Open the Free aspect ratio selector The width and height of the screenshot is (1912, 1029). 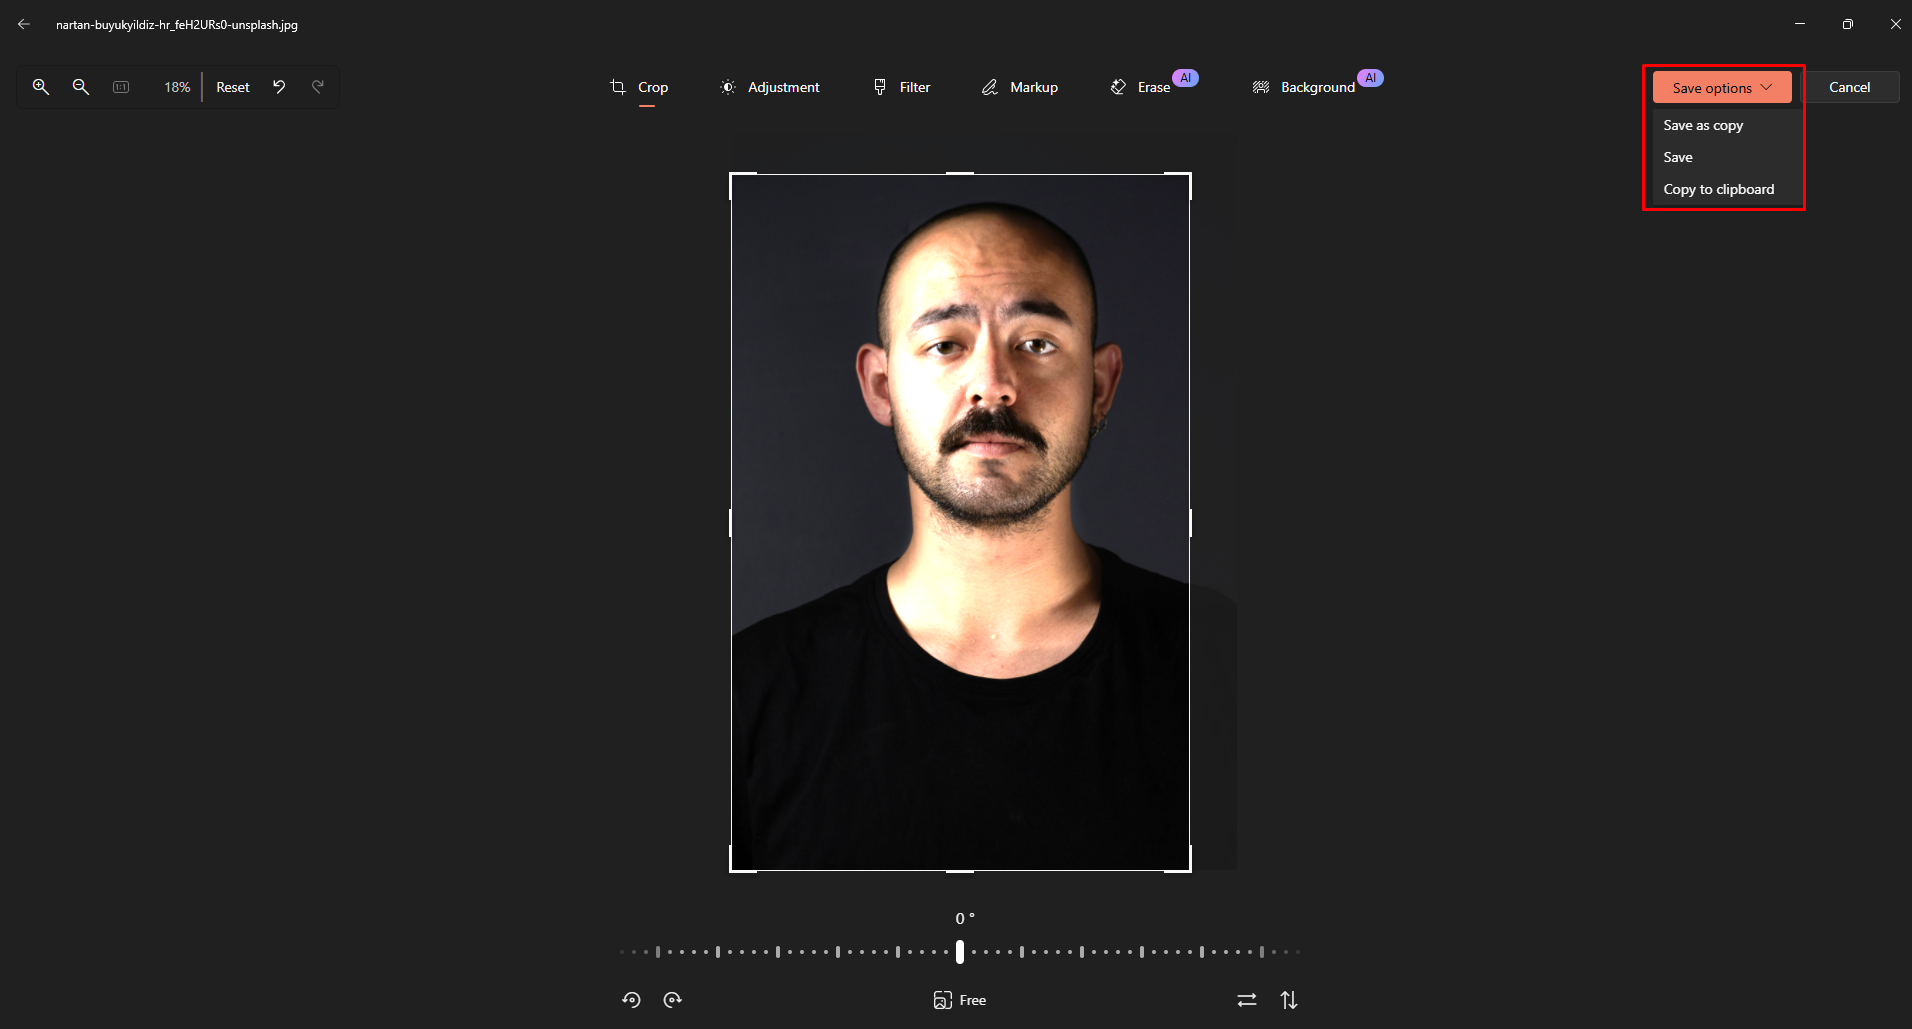tap(959, 999)
